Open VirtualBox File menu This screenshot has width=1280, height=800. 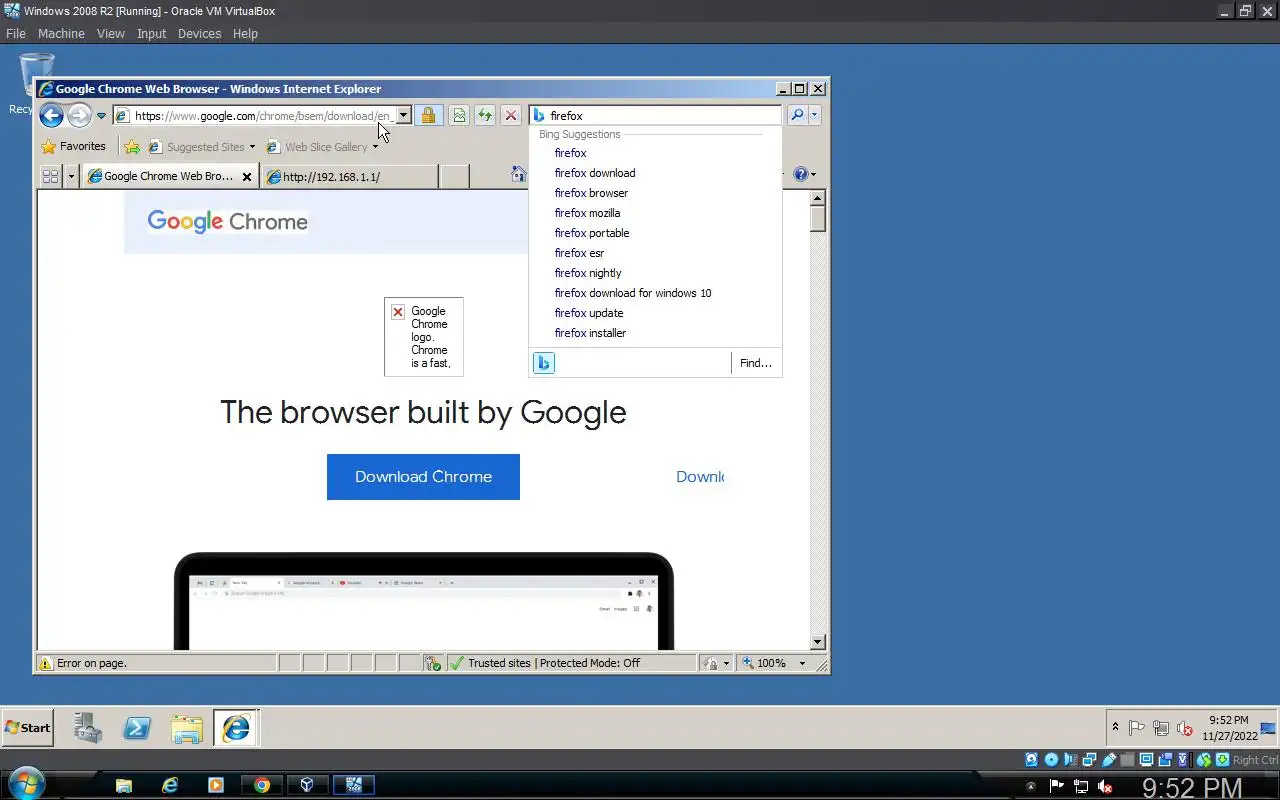16,33
